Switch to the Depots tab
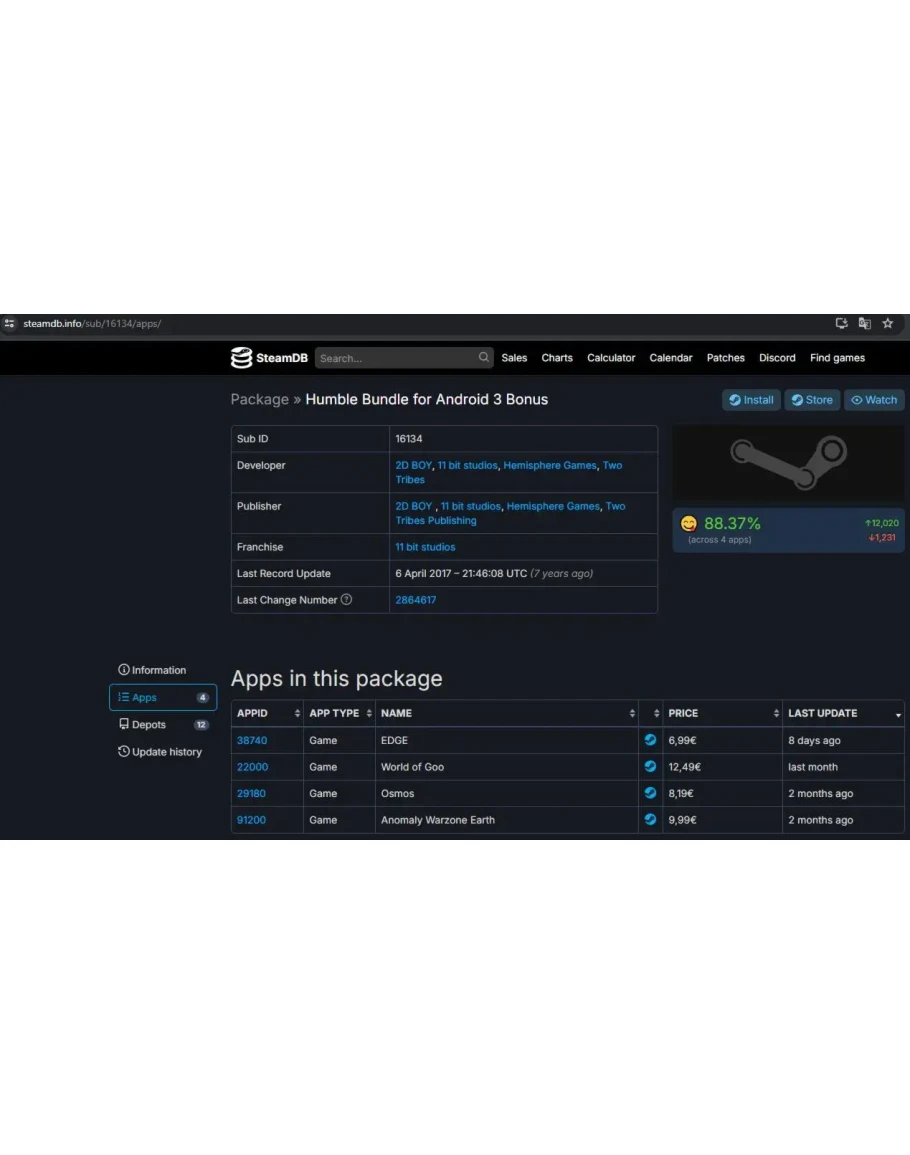Image resolution: width=910 pixels, height=1155 pixels. (163, 725)
